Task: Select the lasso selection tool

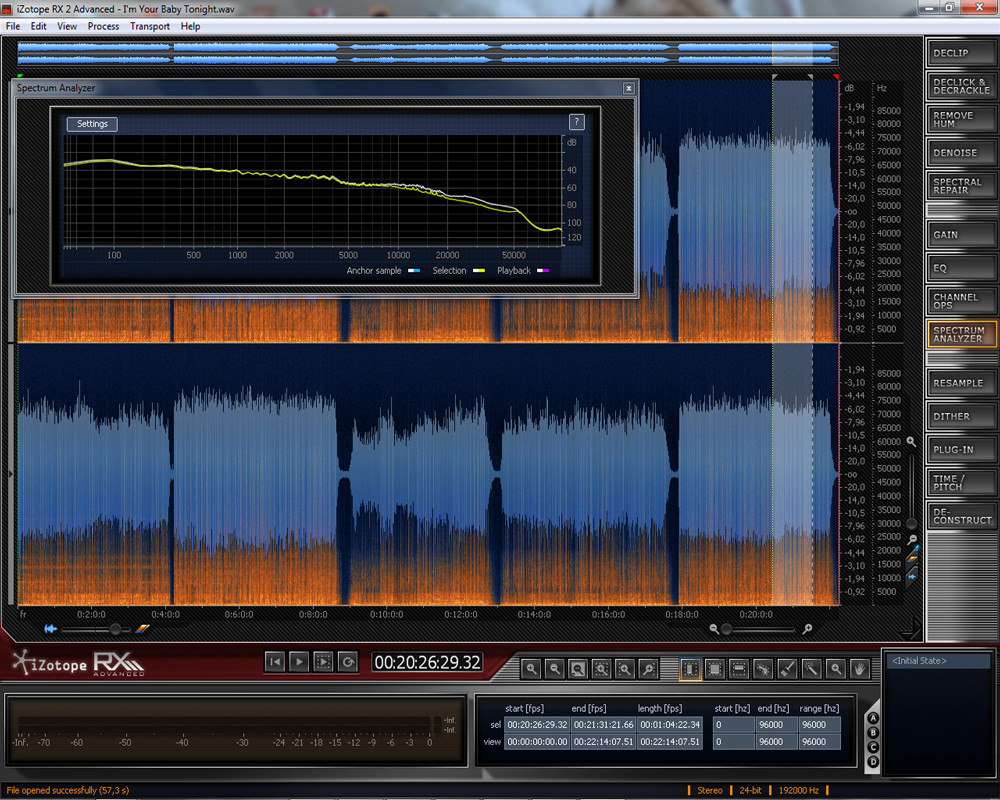Action: (763, 669)
